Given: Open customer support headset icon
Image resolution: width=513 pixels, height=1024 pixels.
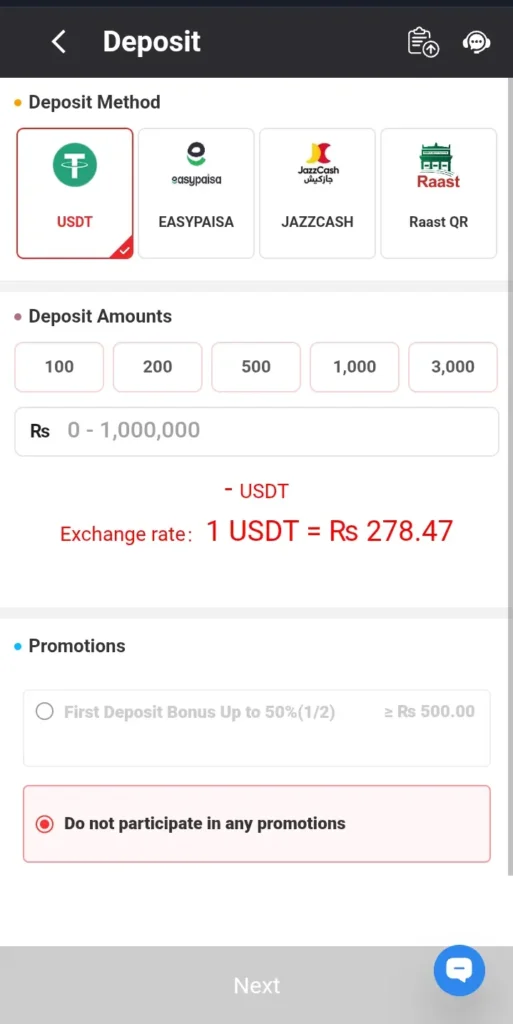Looking at the screenshot, I should point(476,42).
